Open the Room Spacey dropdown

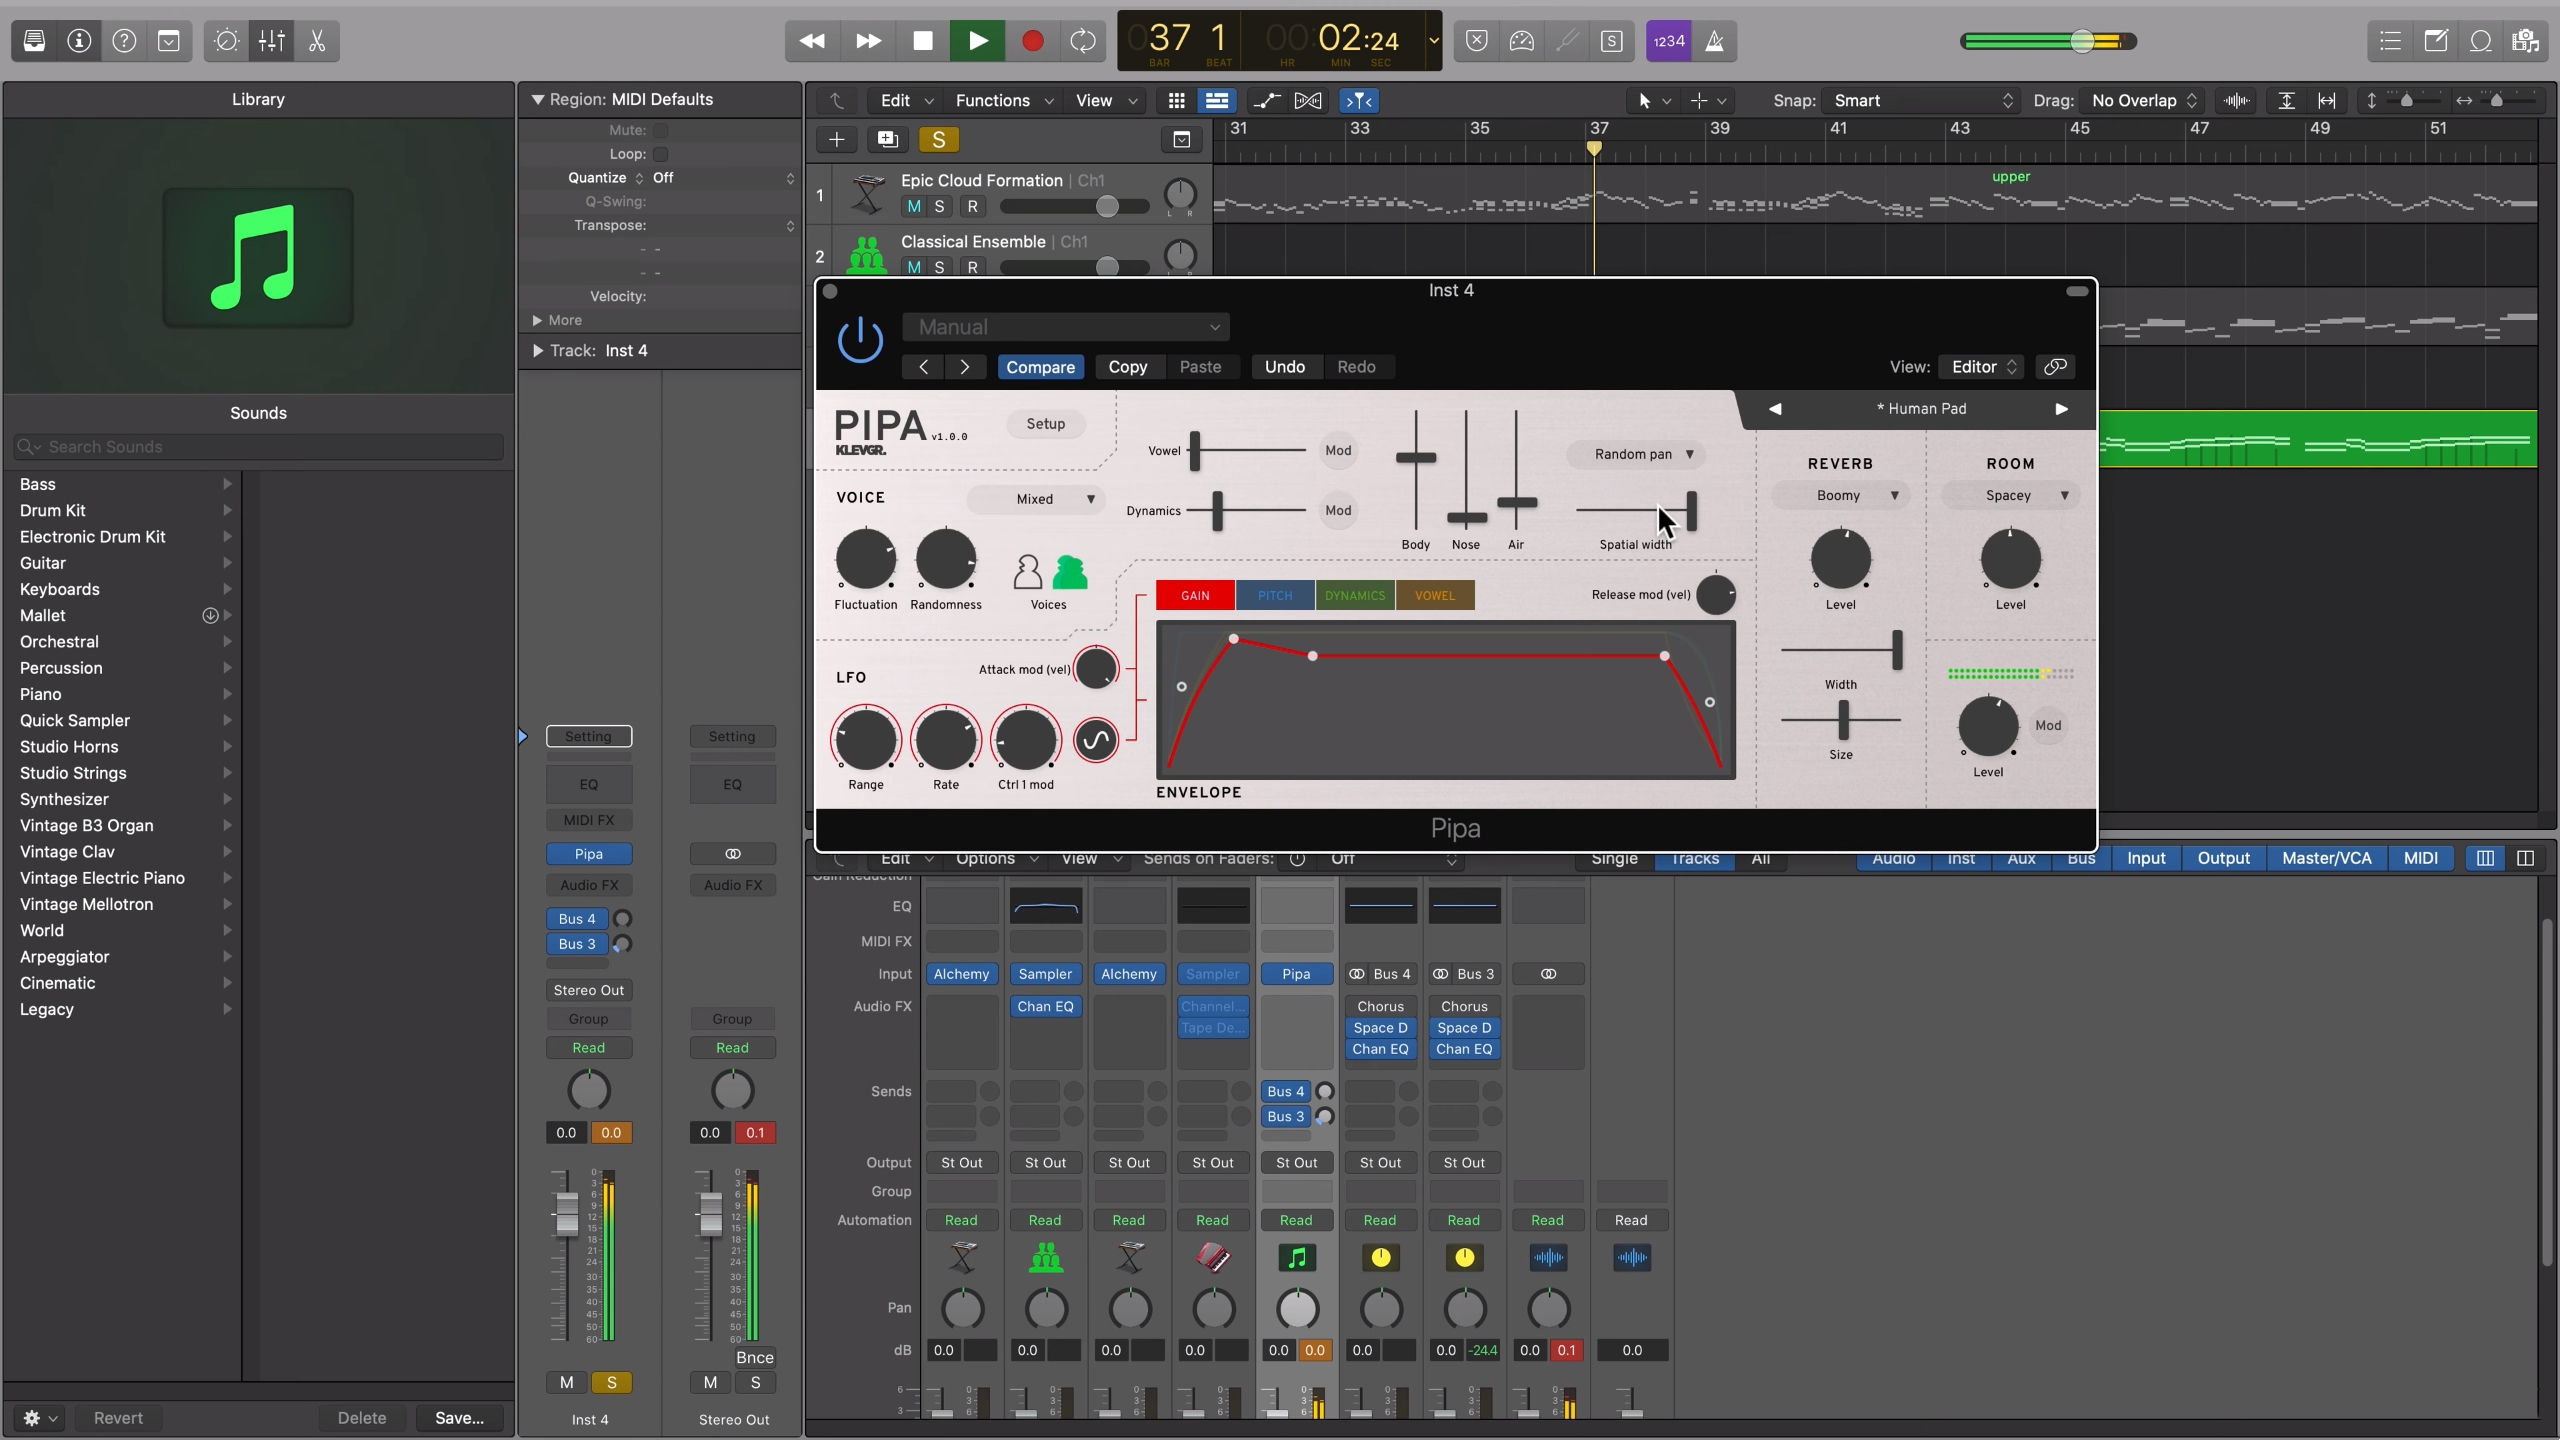coord(2010,496)
